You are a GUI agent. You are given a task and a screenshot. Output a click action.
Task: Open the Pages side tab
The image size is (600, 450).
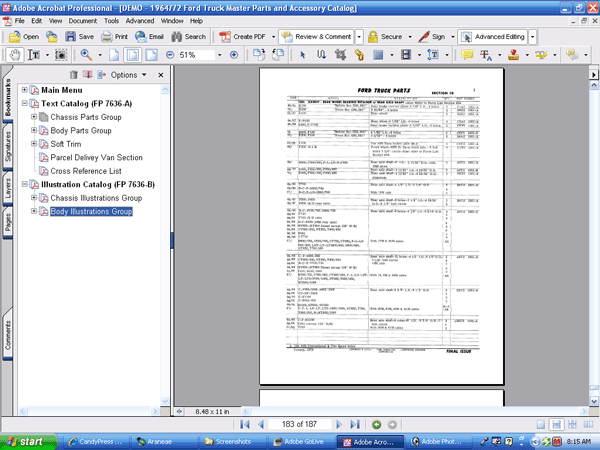coord(8,223)
